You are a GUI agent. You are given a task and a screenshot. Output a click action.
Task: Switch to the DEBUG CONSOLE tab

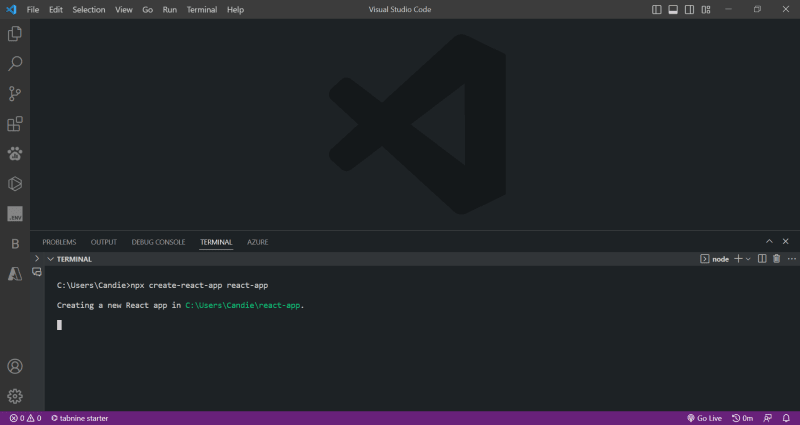(x=158, y=242)
